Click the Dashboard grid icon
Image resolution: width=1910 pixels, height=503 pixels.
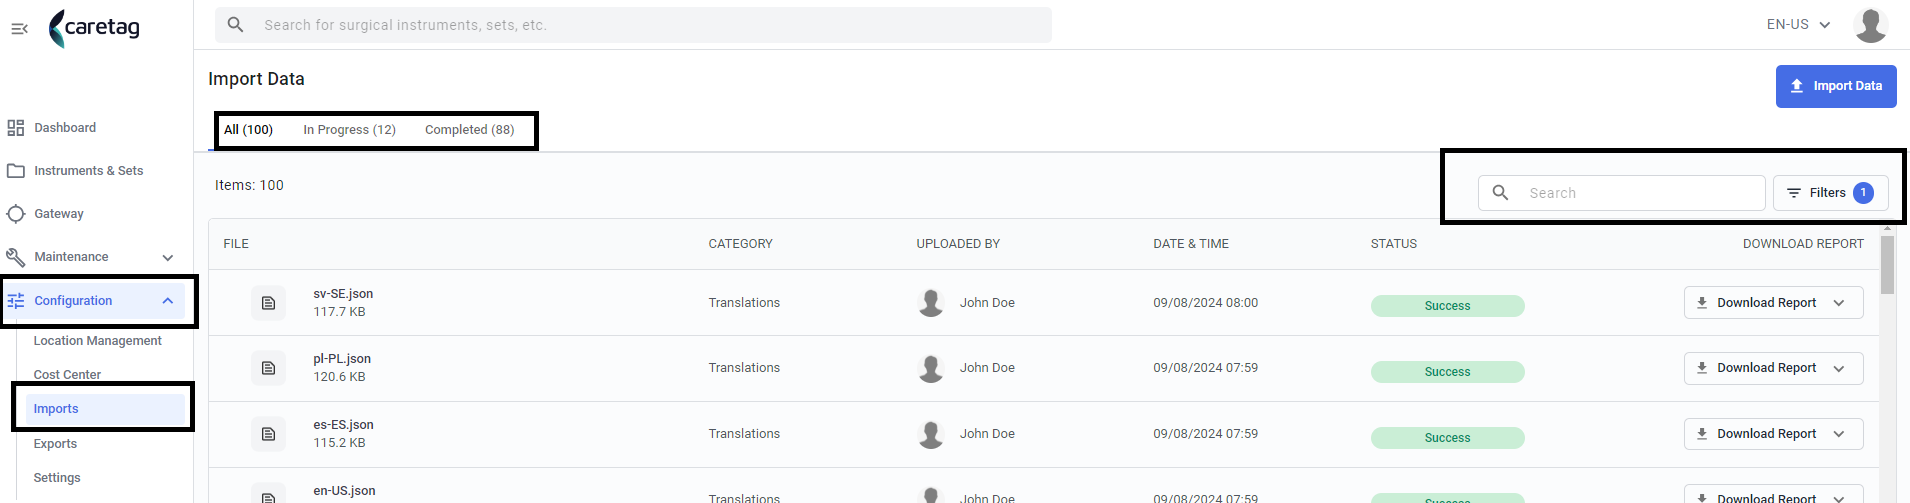coord(16,128)
